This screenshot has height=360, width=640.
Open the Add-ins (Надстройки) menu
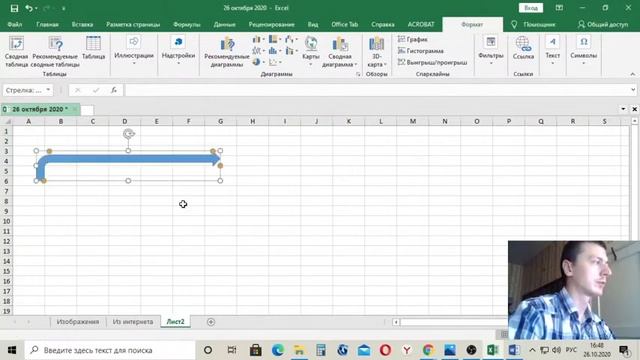pyautogui.click(x=178, y=51)
